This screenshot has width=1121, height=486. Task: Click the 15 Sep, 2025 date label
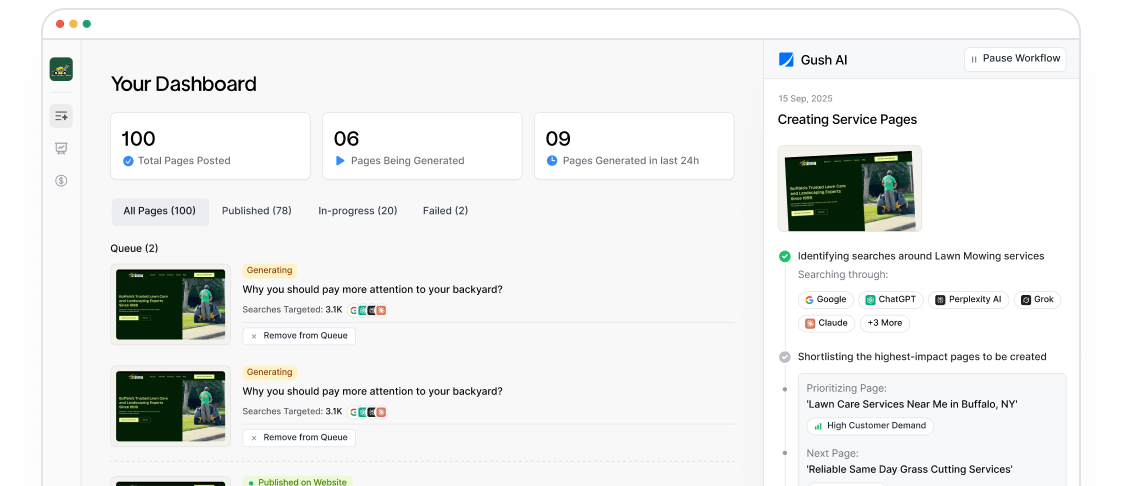pyautogui.click(x=805, y=99)
